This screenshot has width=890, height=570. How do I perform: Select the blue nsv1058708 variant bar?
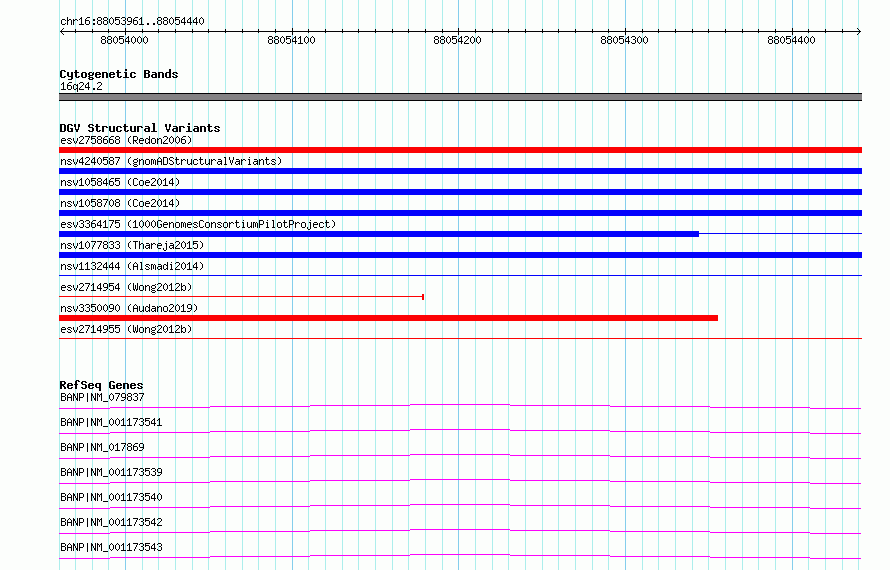(x=460, y=213)
